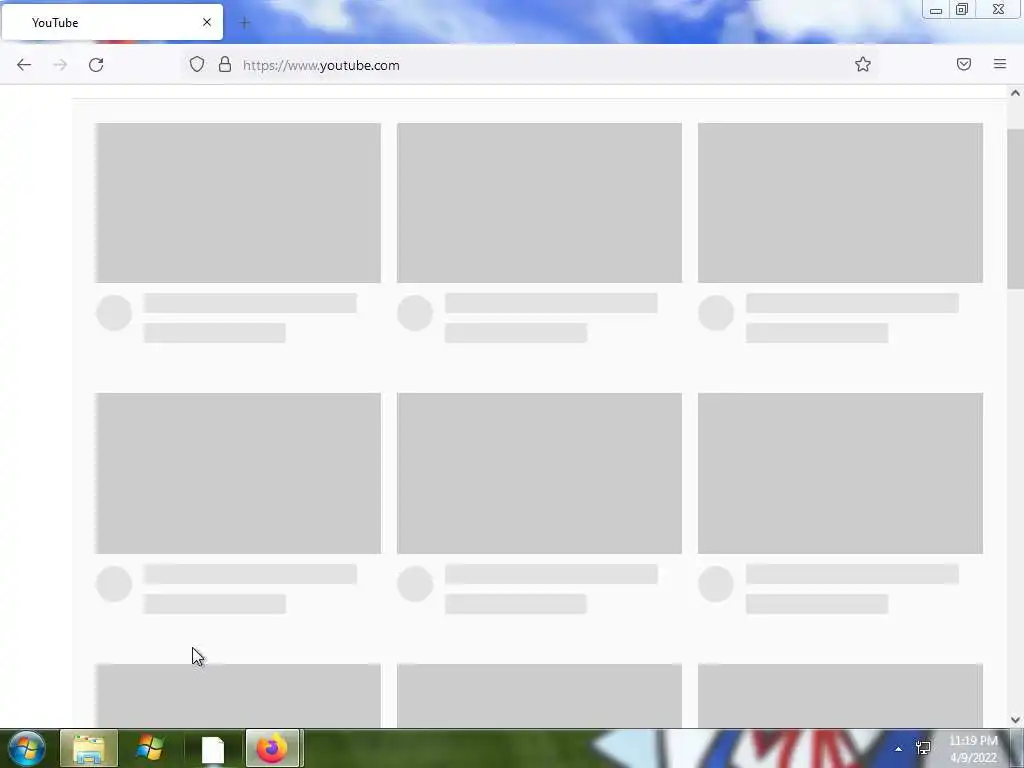Viewport: 1024px width, 768px height.
Task: Show hidden system tray icons
Action: [898, 749]
